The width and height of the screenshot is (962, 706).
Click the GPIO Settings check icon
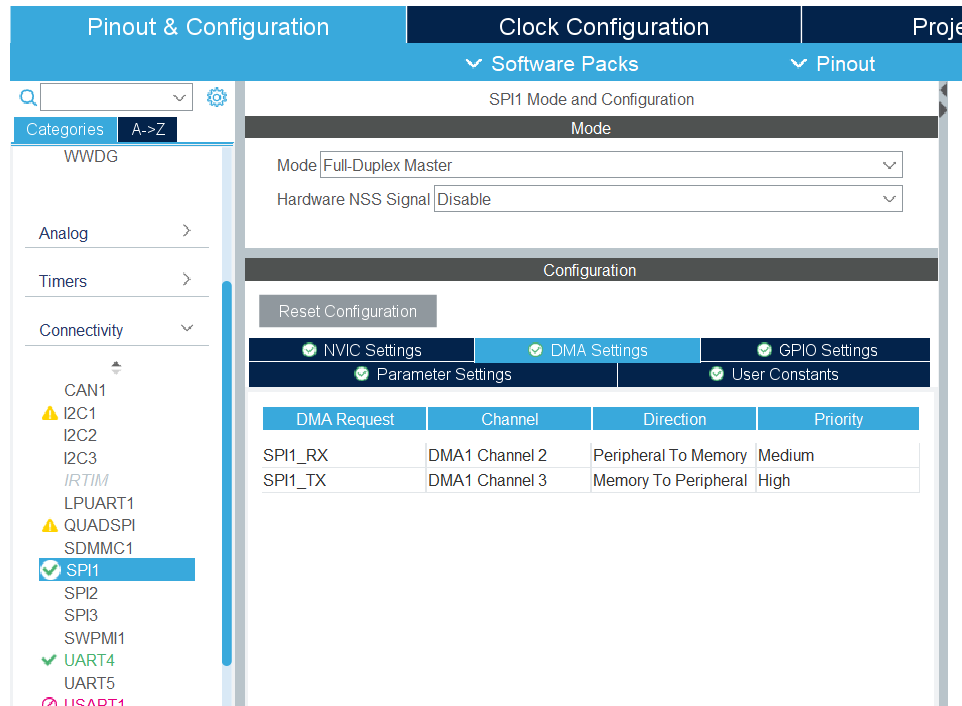[764, 350]
